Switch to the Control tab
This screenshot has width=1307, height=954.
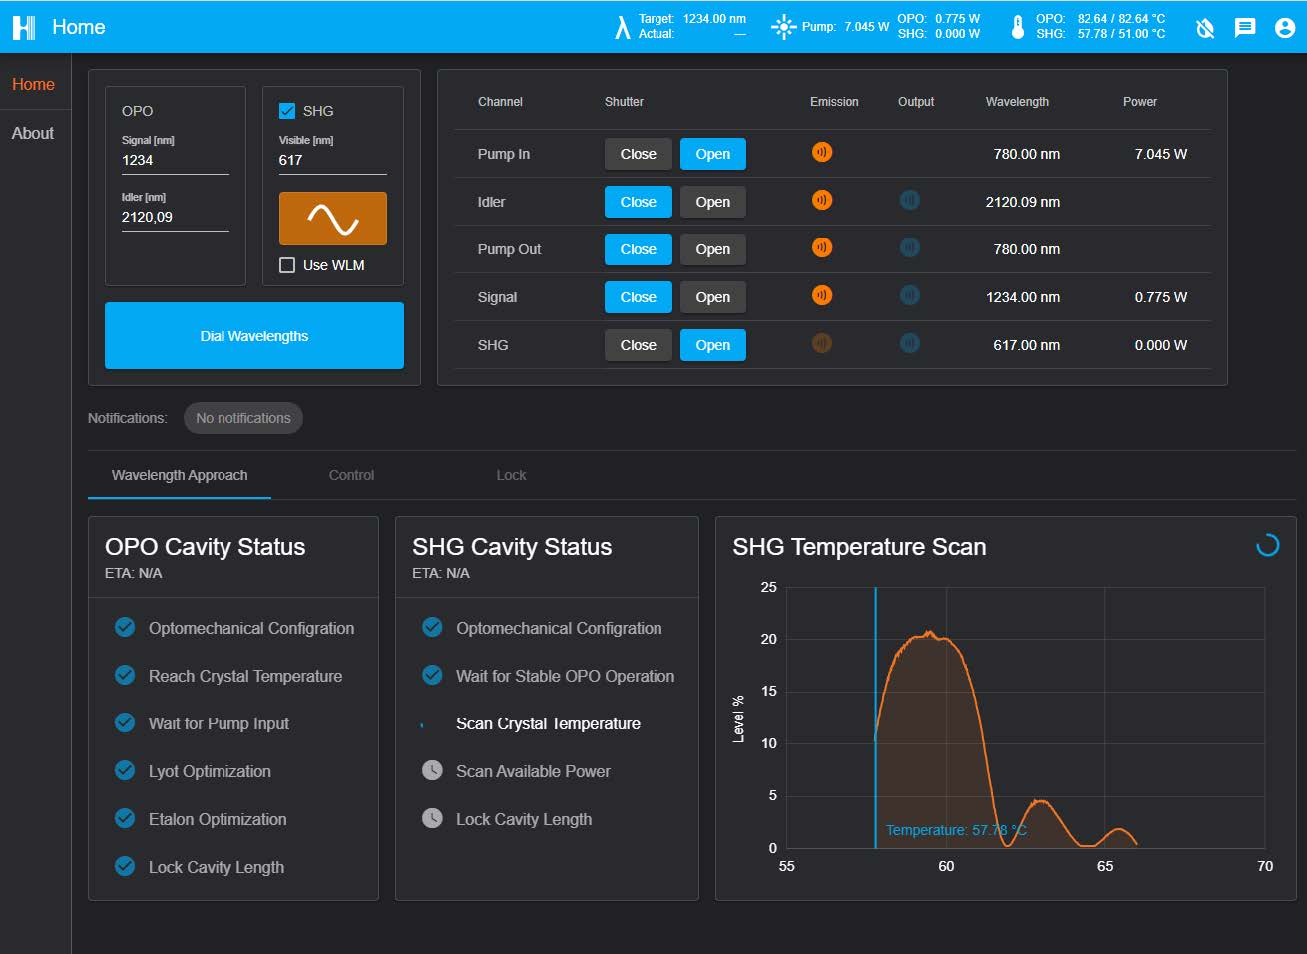(x=351, y=475)
